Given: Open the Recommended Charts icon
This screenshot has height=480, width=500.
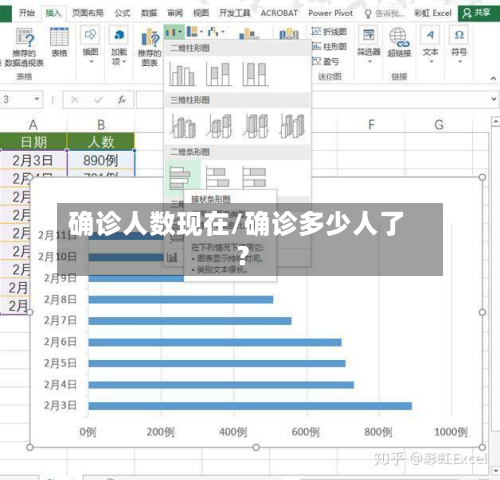Looking at the screenshot, I should click(x=150, y=47).
